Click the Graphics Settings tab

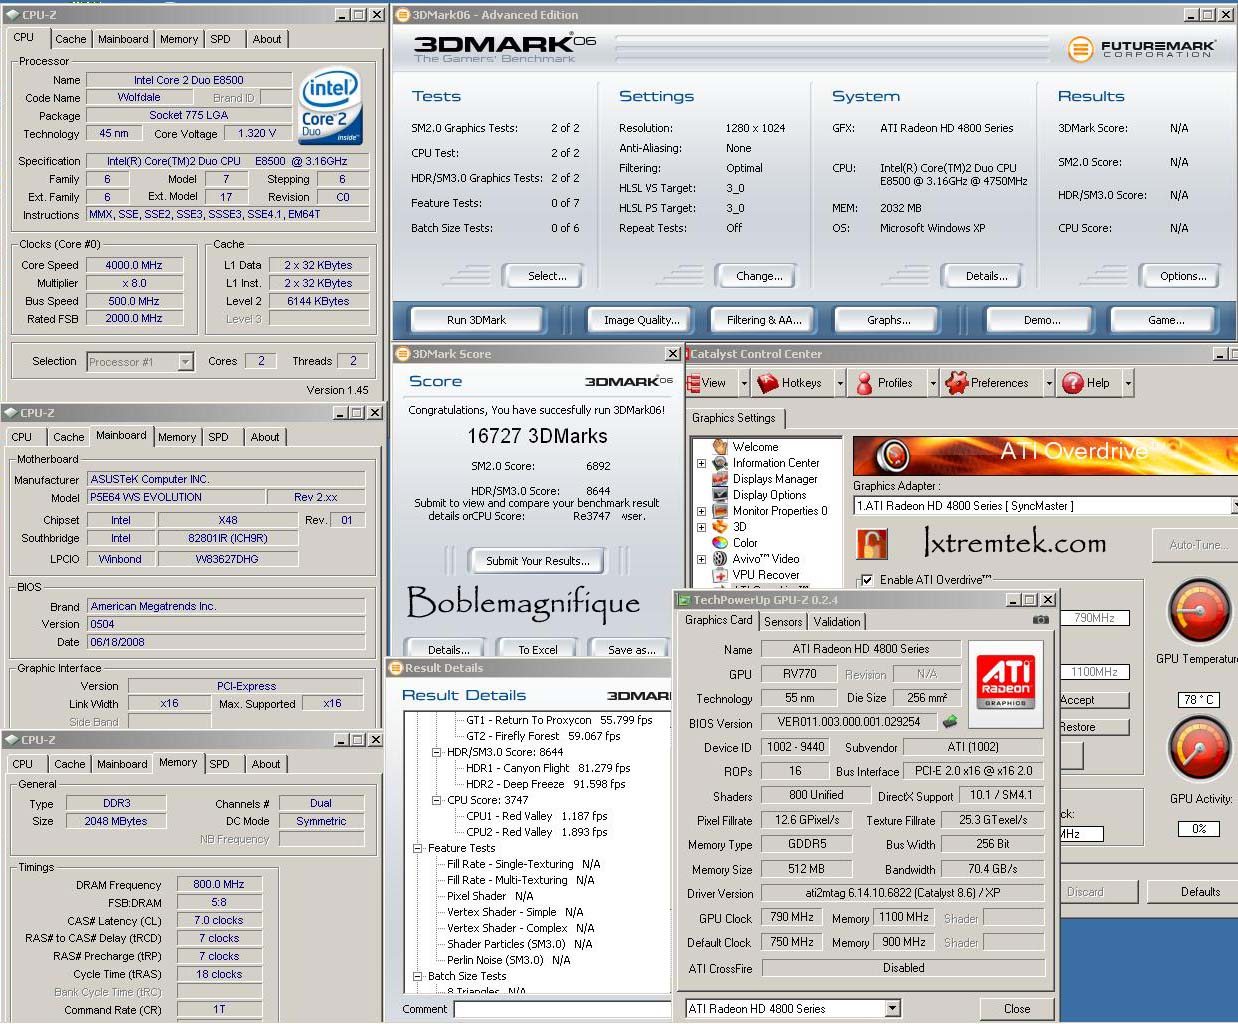point(734,418)
